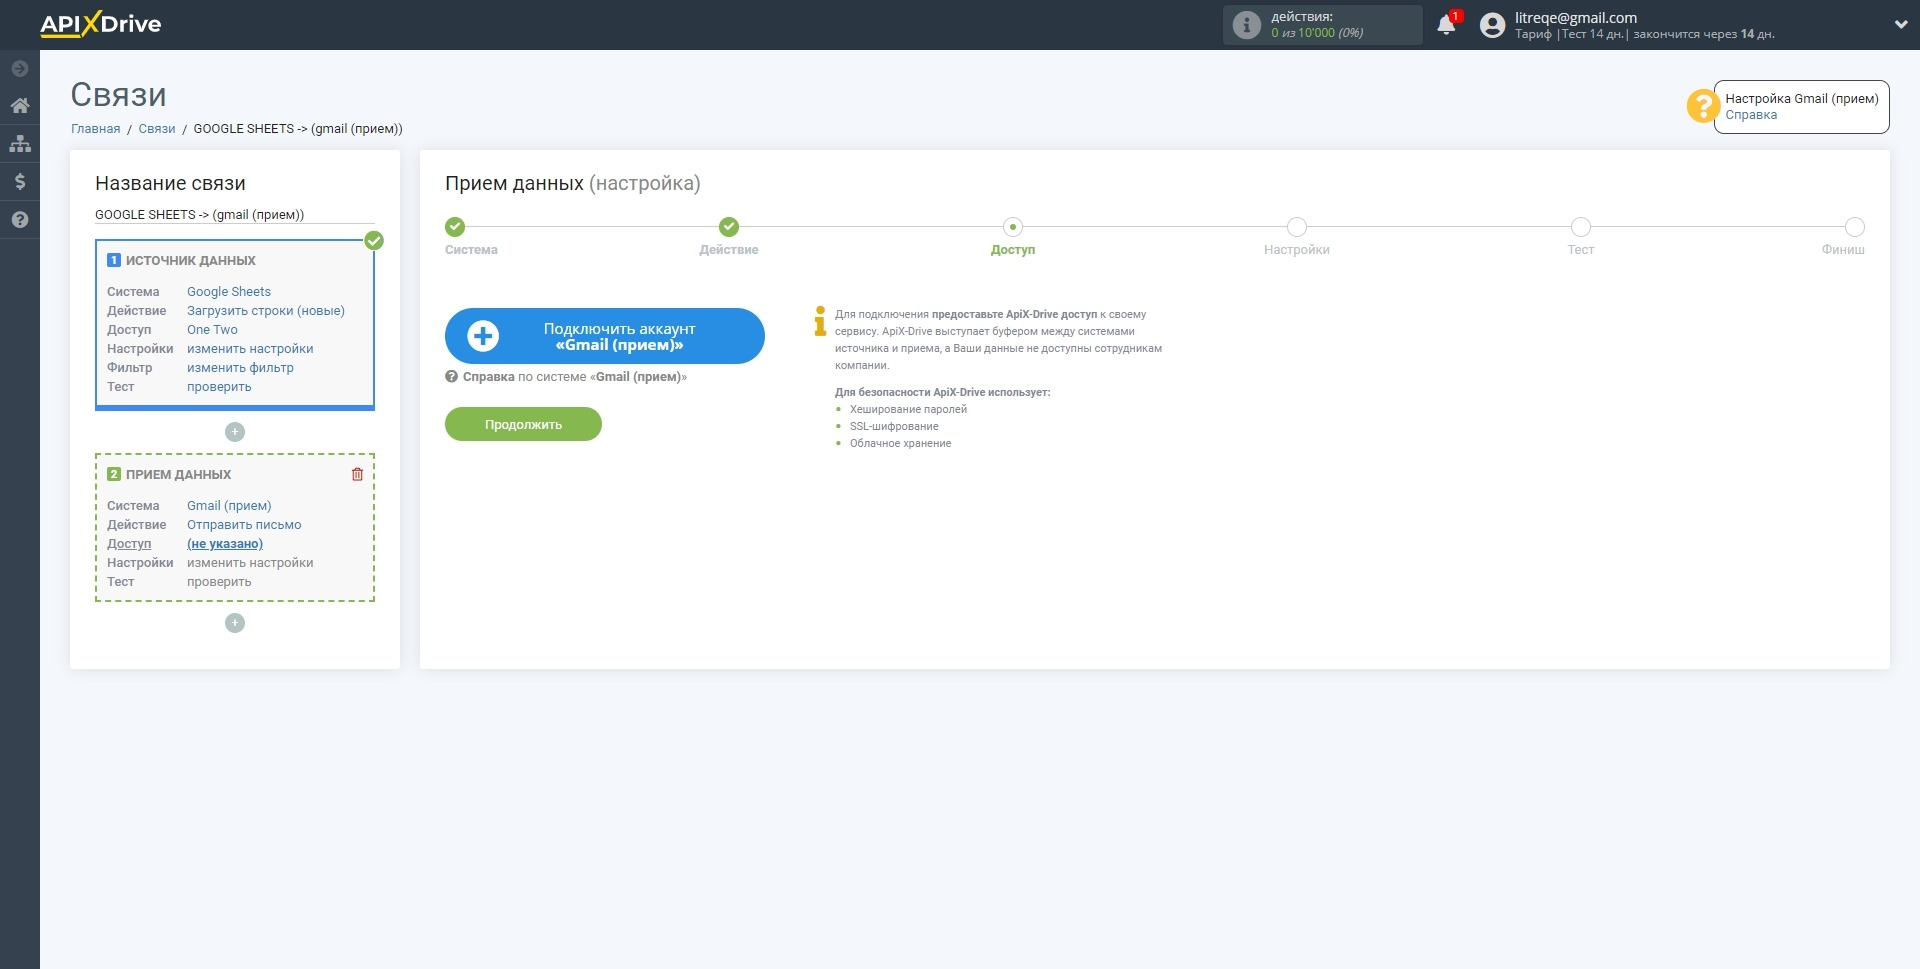Click изменить фильтр link
The image size is (1920, 969).
click(x=240, y=368)
